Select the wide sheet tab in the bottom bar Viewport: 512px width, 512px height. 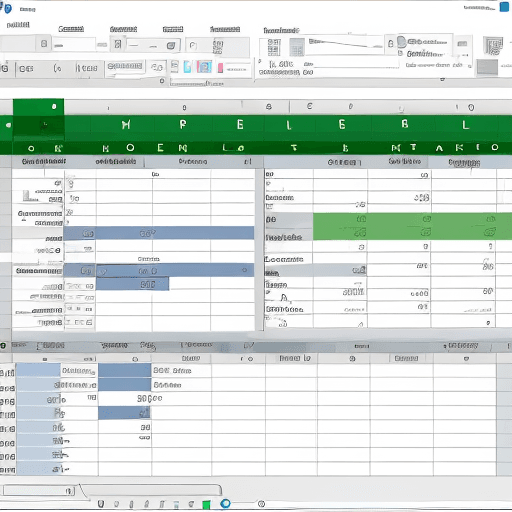[x=151, y=489]
